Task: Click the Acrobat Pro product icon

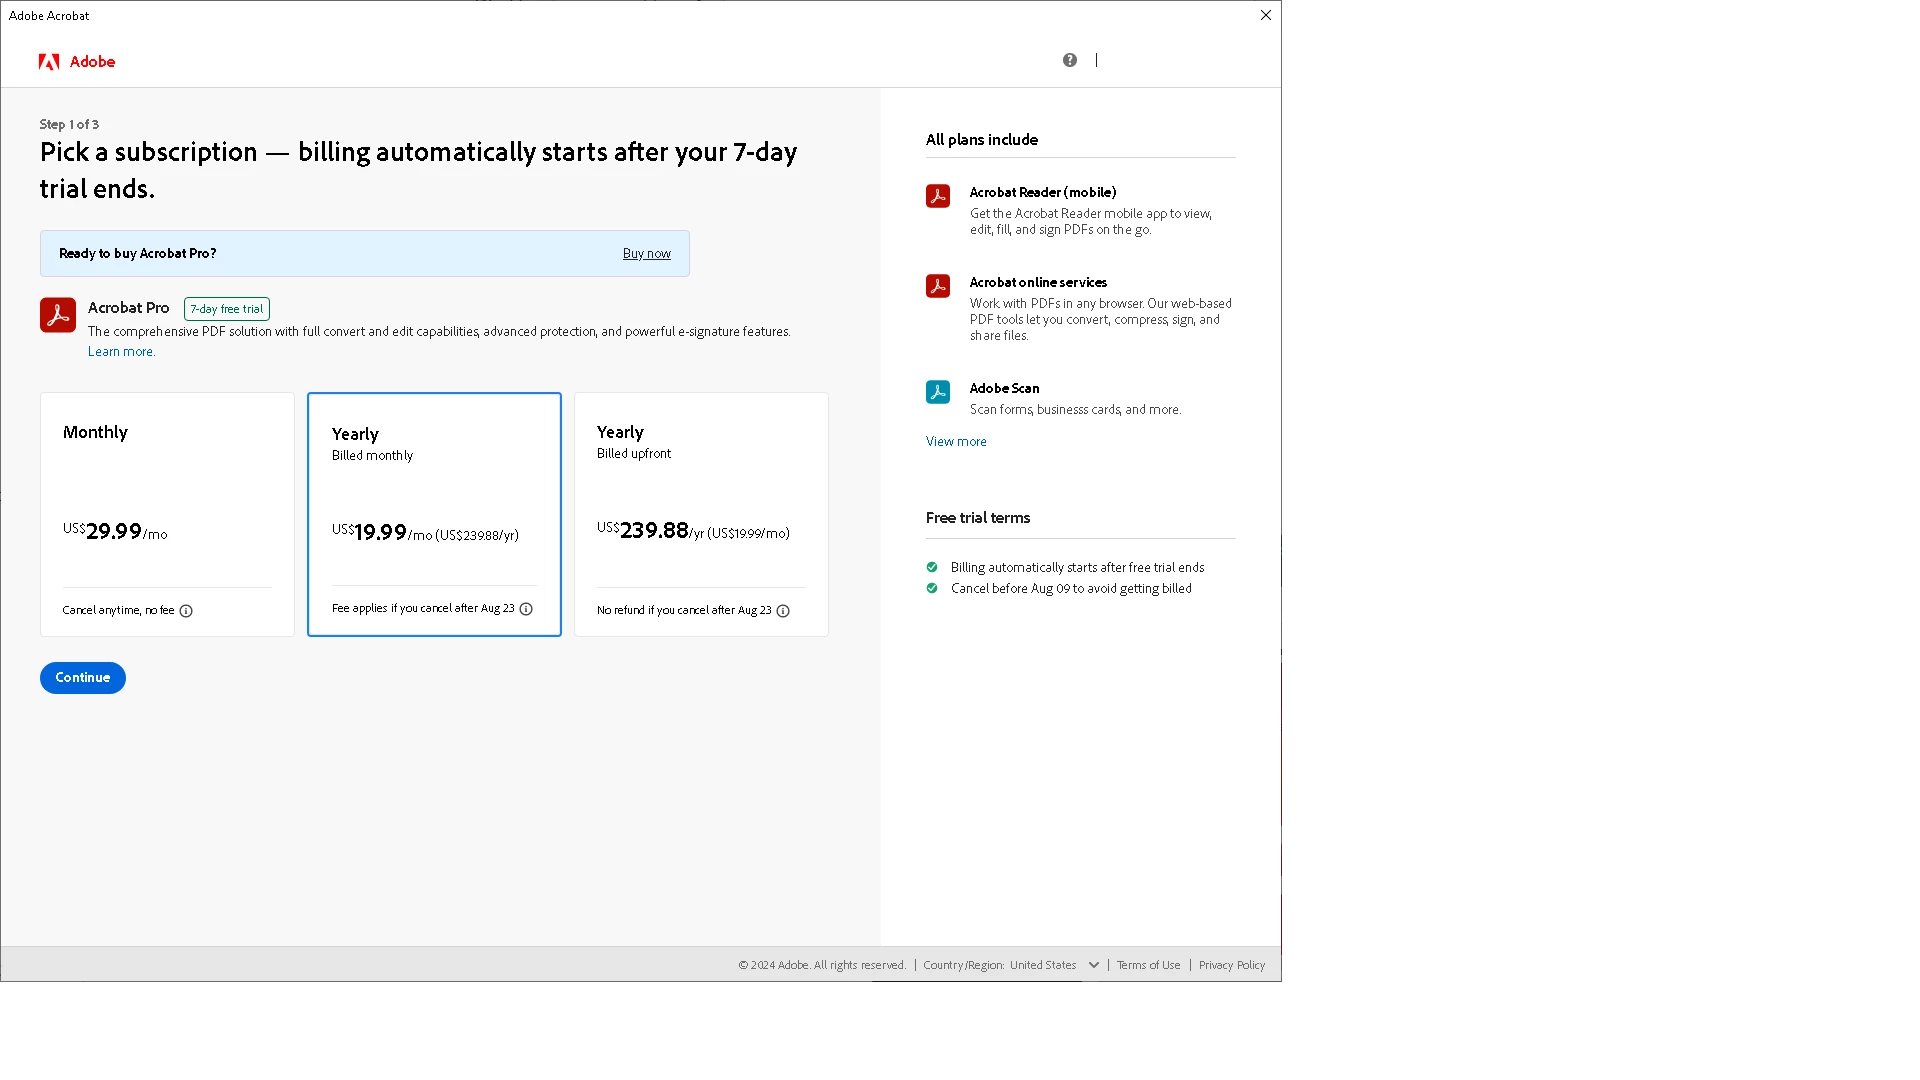Action: (58, 315)
